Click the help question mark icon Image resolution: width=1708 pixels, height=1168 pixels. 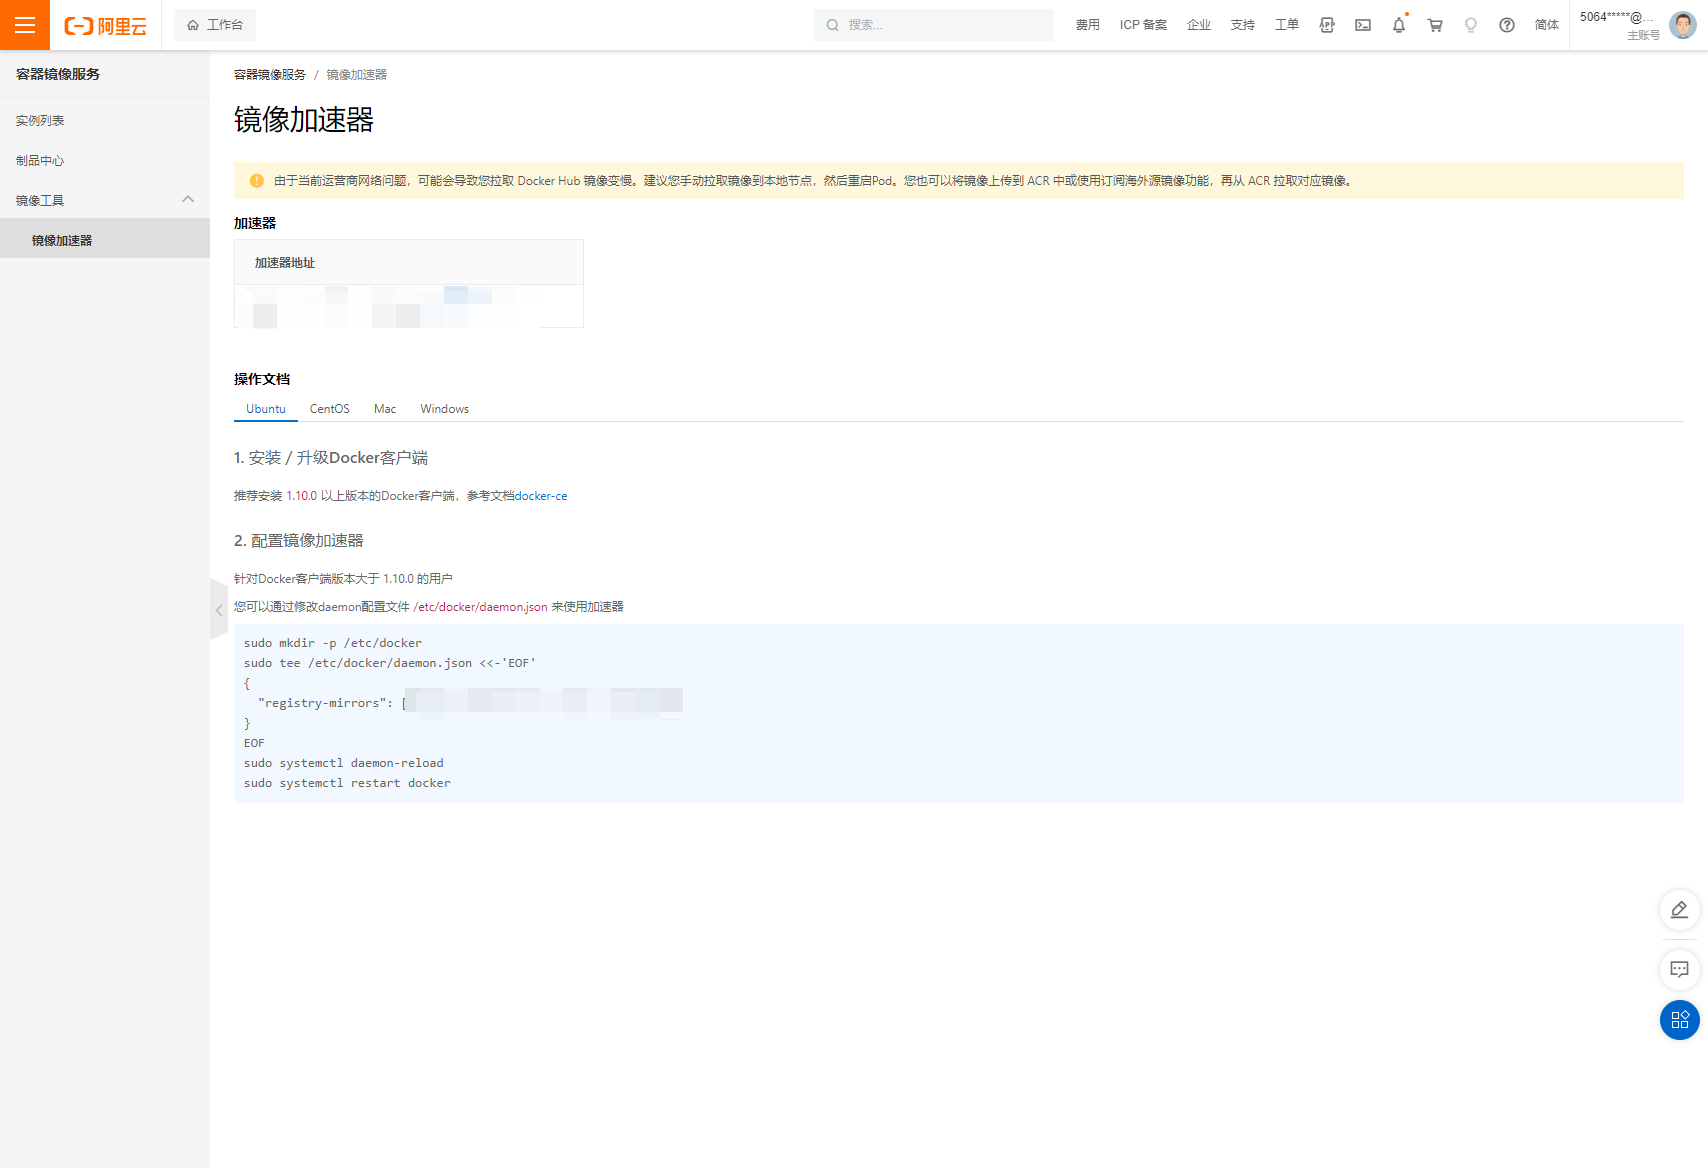pos(1507,25)
